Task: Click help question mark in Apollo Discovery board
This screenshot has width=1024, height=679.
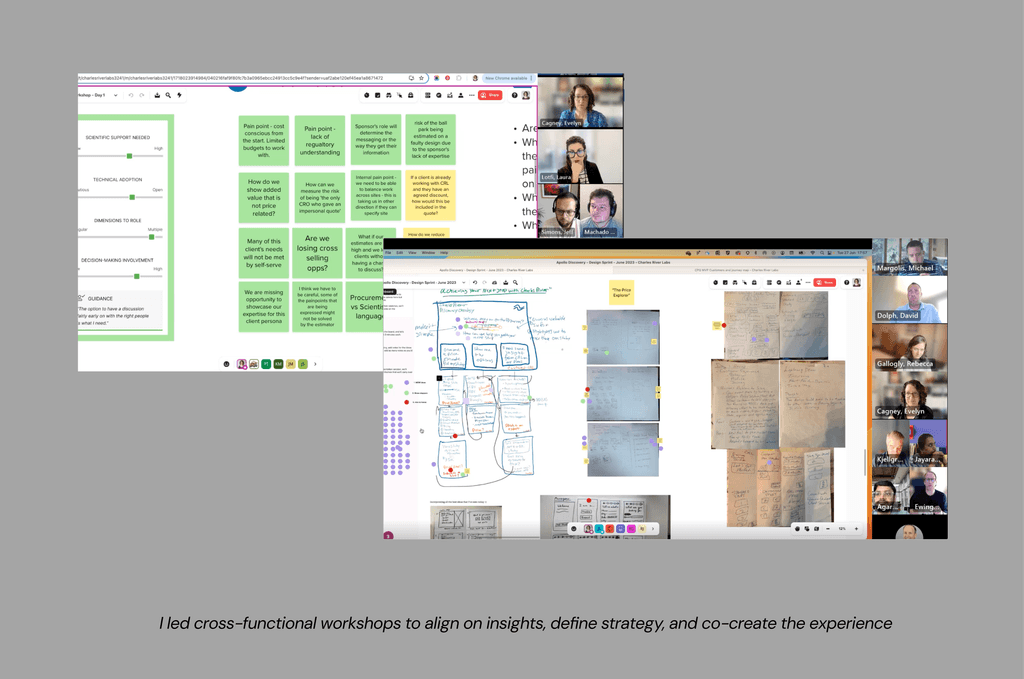Action: pyautogui.click(x=846, y=283)
